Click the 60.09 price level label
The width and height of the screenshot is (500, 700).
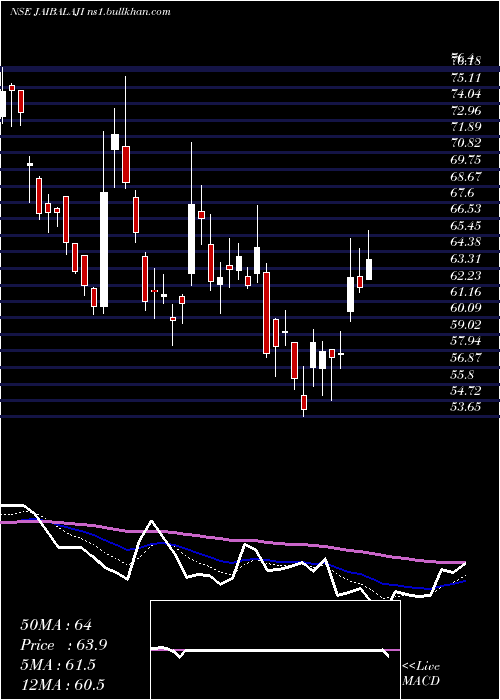coord(467,308)
